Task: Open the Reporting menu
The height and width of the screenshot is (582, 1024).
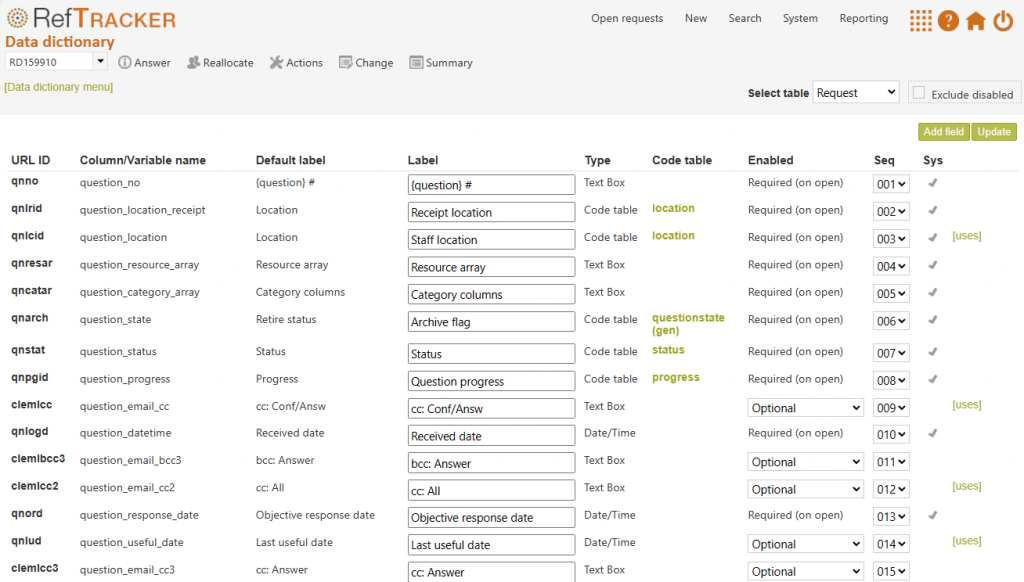Action: pyautogui.click(x=863, y=18)
